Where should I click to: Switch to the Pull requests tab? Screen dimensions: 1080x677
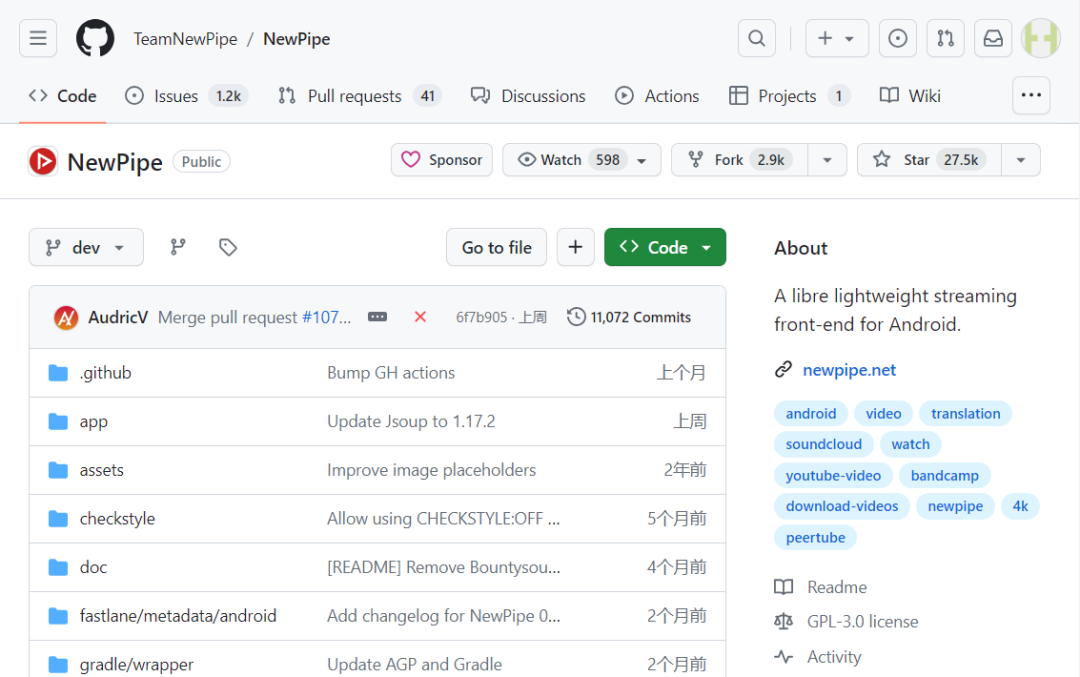(x=359, y=96)
